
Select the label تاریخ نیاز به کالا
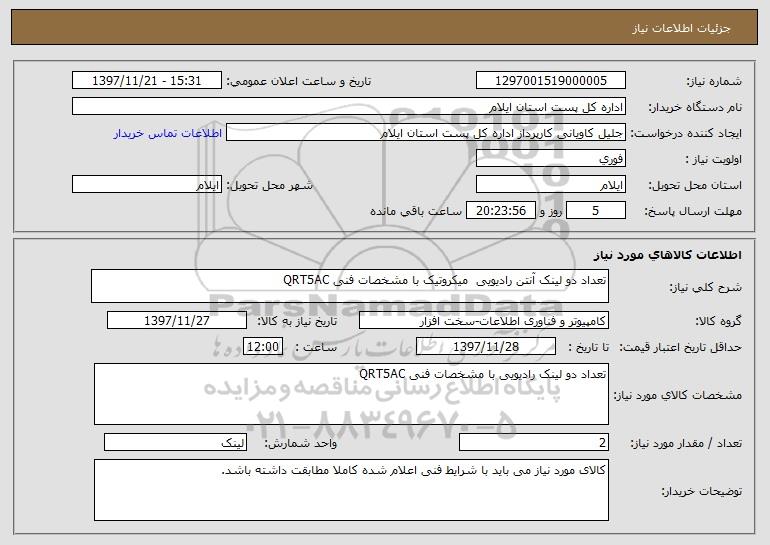tap(297, 322)
